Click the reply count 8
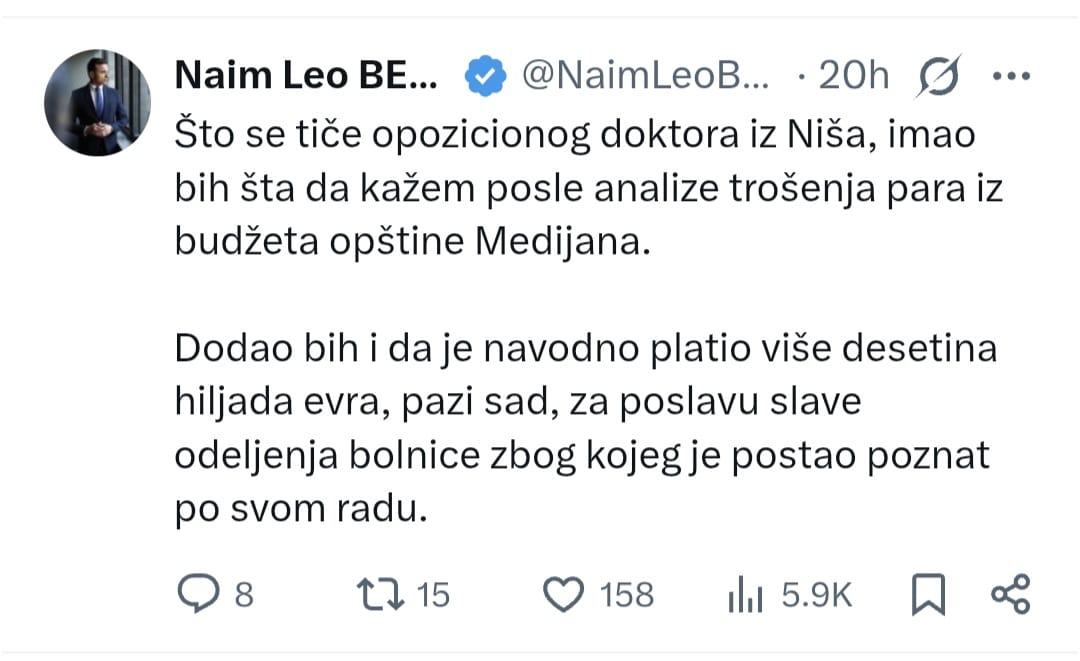The width and height of the screenshot is (1080, 661). click(x=244, y=595)
